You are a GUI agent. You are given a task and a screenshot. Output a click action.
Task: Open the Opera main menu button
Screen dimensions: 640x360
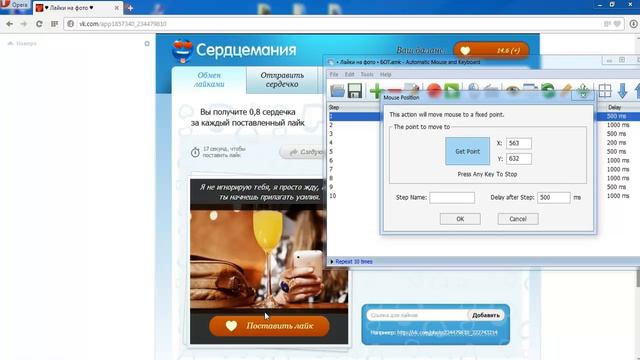point(14,5)
